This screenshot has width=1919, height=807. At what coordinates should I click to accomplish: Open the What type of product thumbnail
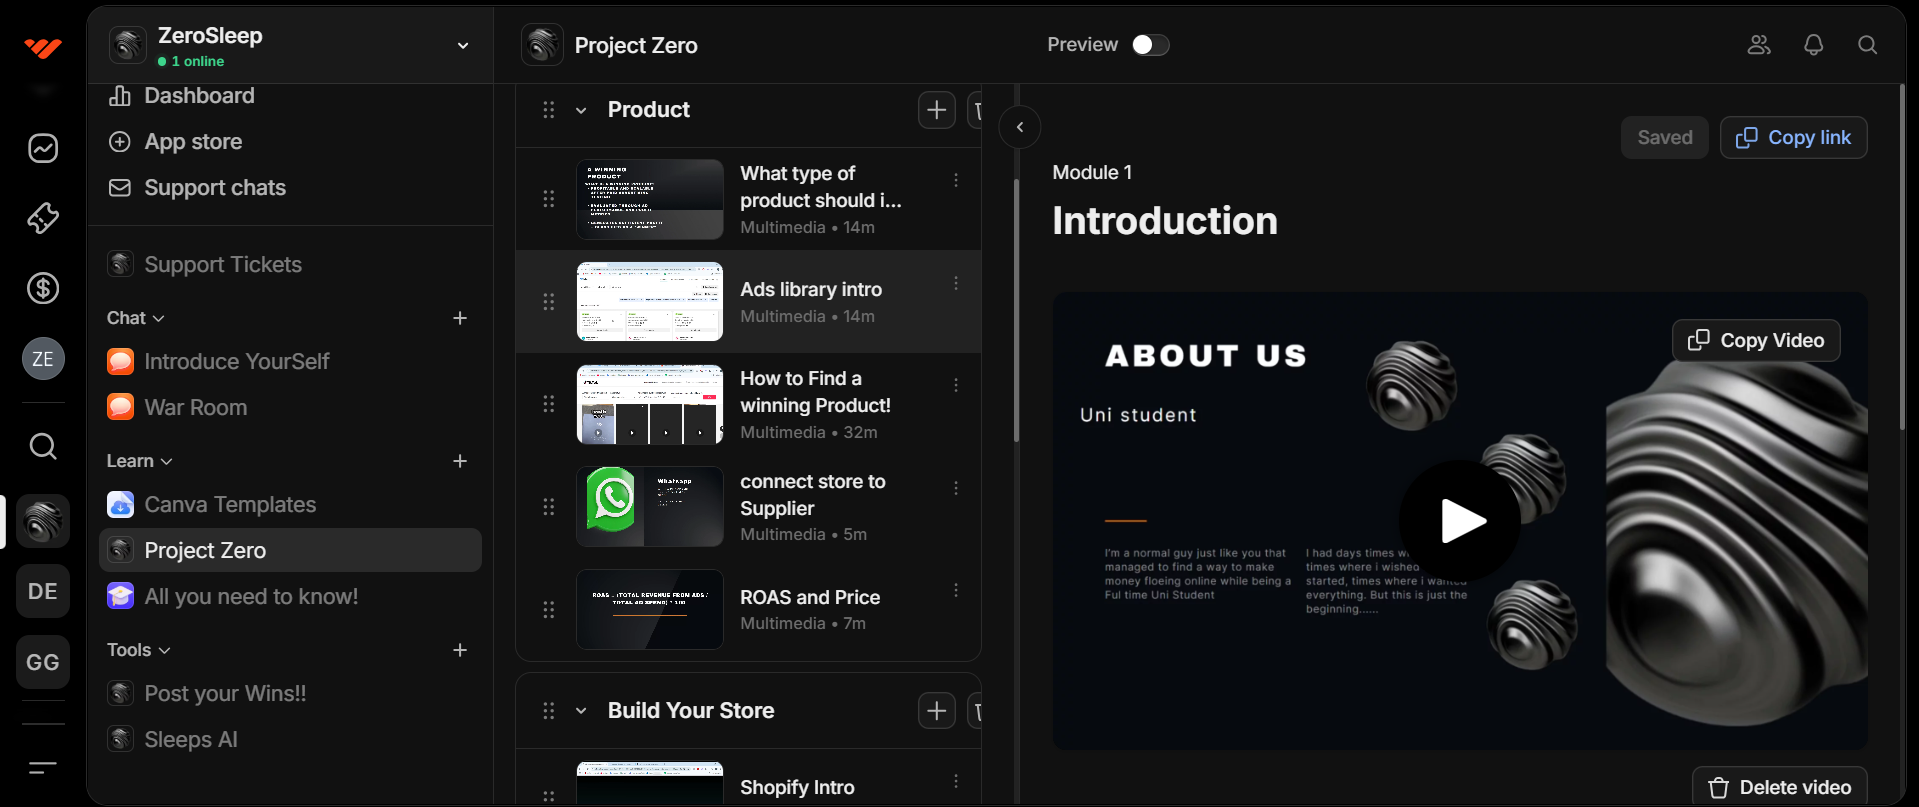tap(650, 199)
